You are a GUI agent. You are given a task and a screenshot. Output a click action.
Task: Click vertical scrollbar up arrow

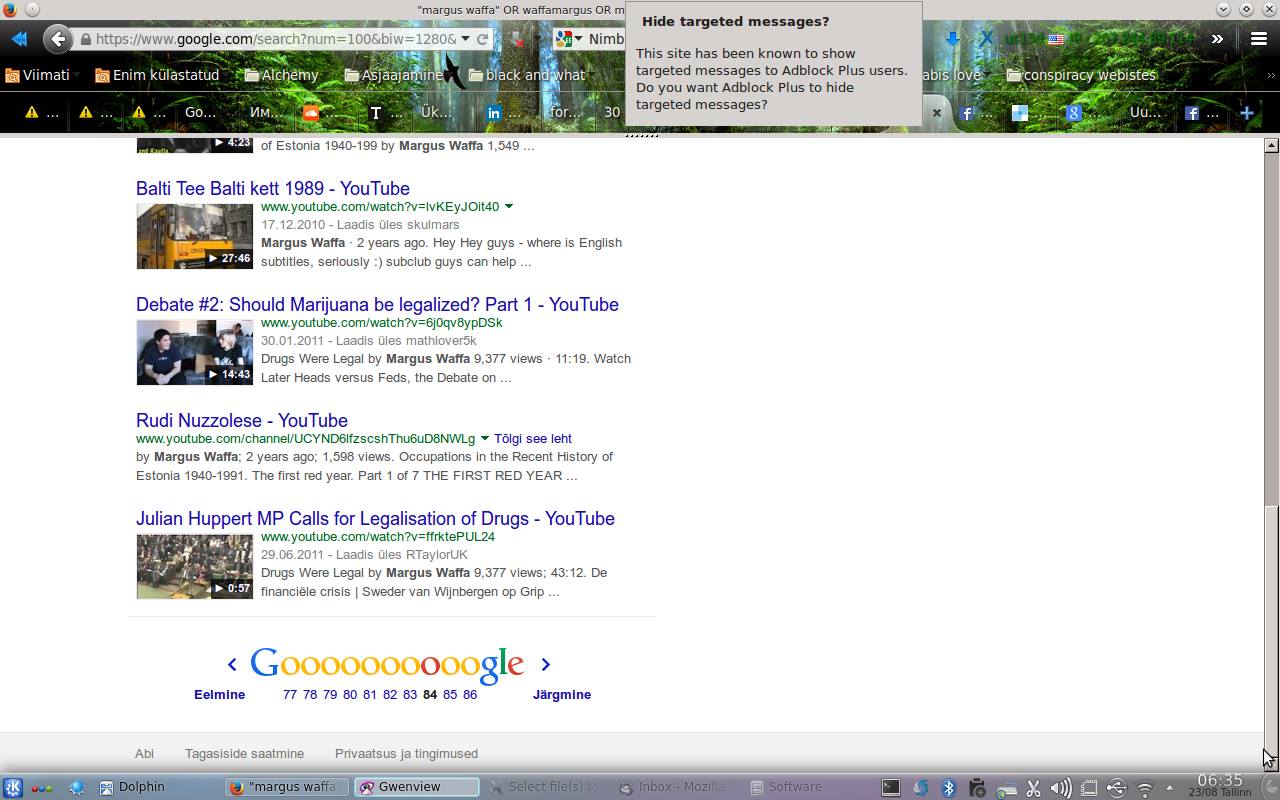pyautogui.click(x=1271, y=146)
